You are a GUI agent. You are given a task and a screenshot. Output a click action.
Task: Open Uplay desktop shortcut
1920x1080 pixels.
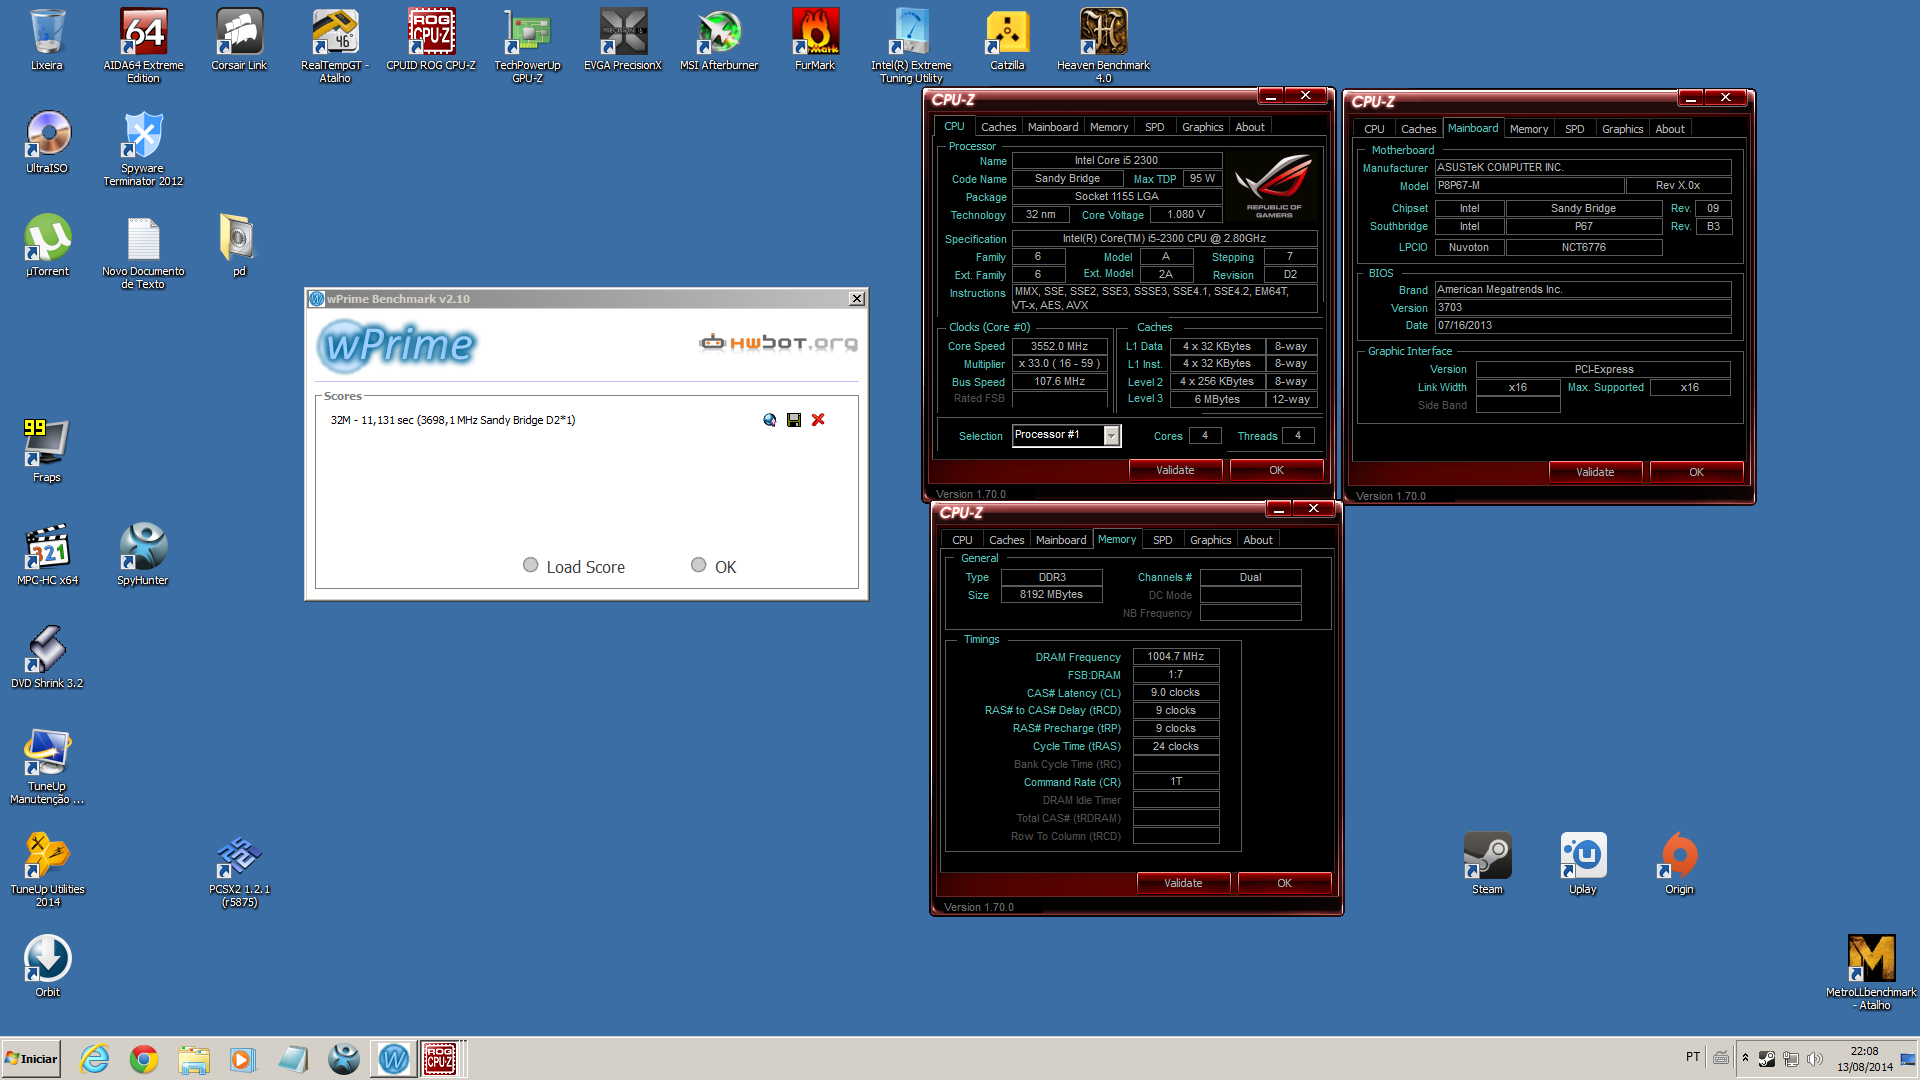click(1583, 864)
